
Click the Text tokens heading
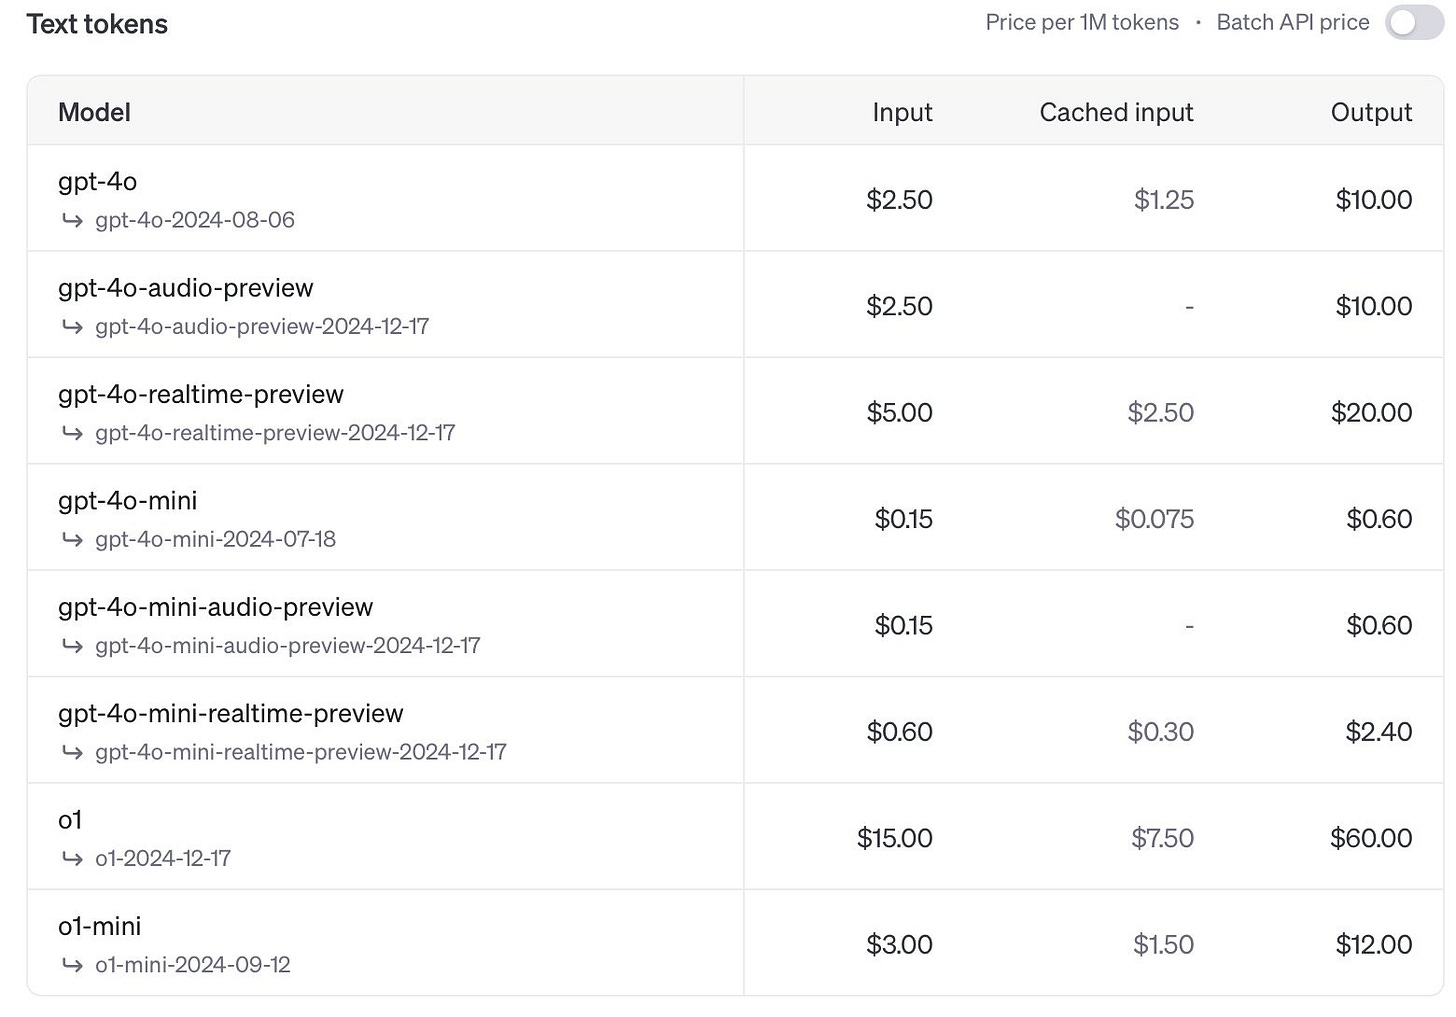97,24
